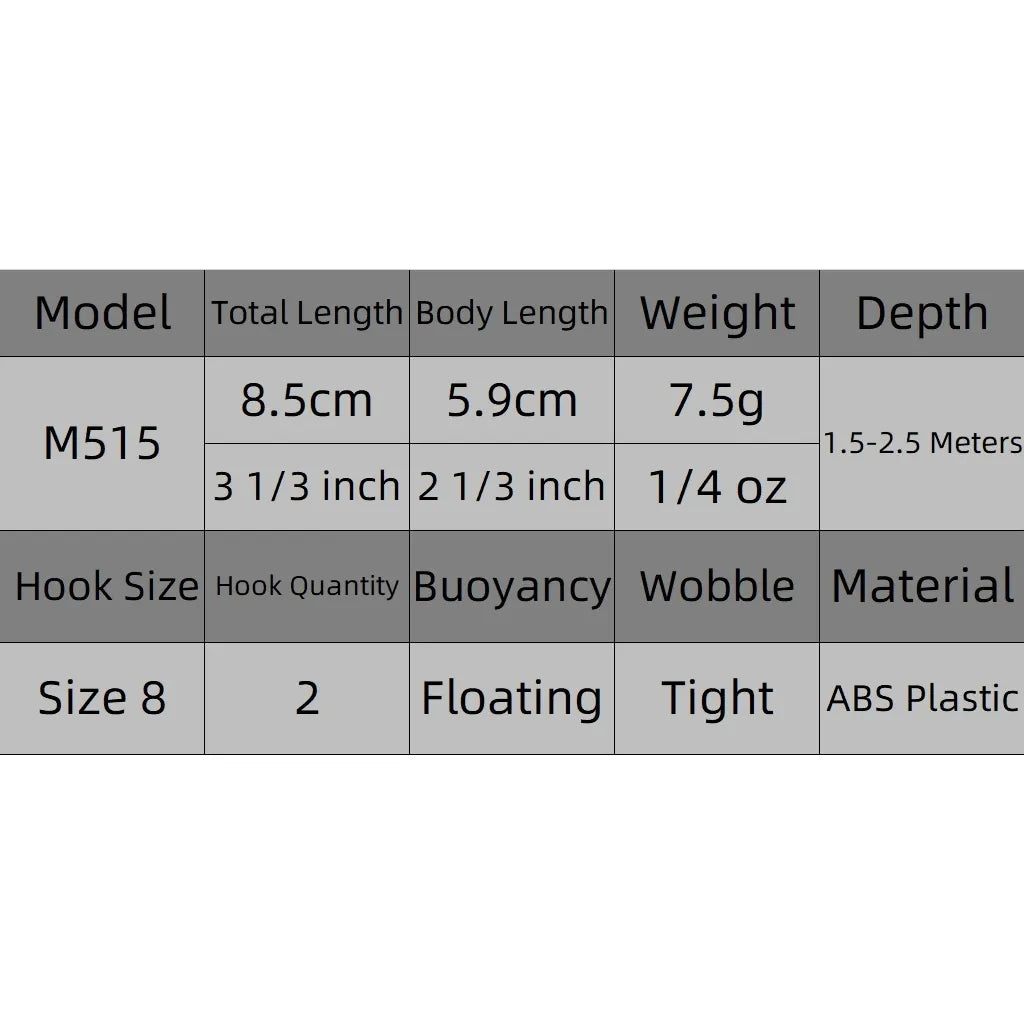Select the M515 model cell
The width and height of the screenshot is (1024, 1024).
pos(102,443)
